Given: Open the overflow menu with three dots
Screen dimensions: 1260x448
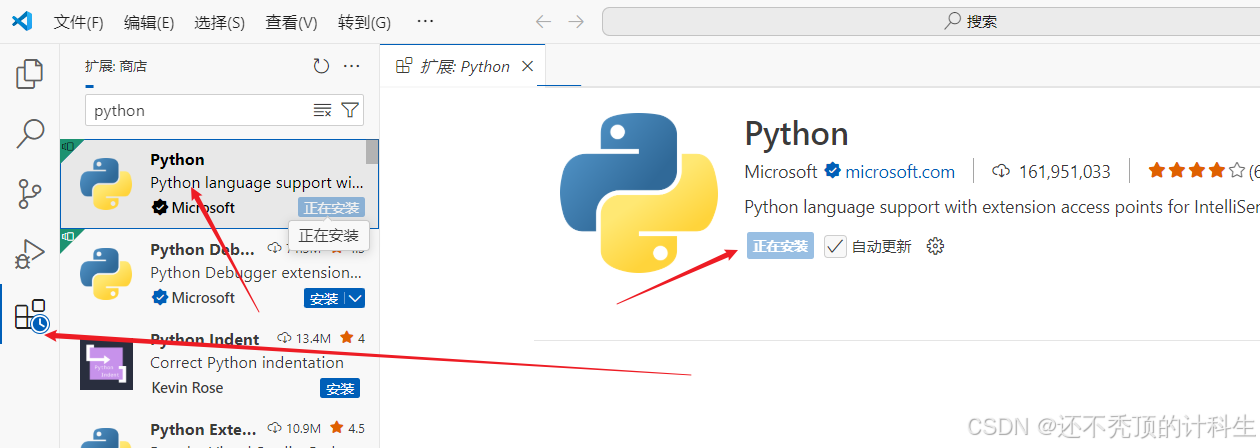Looking at the screenshot, I should click(x=425, y=22).
